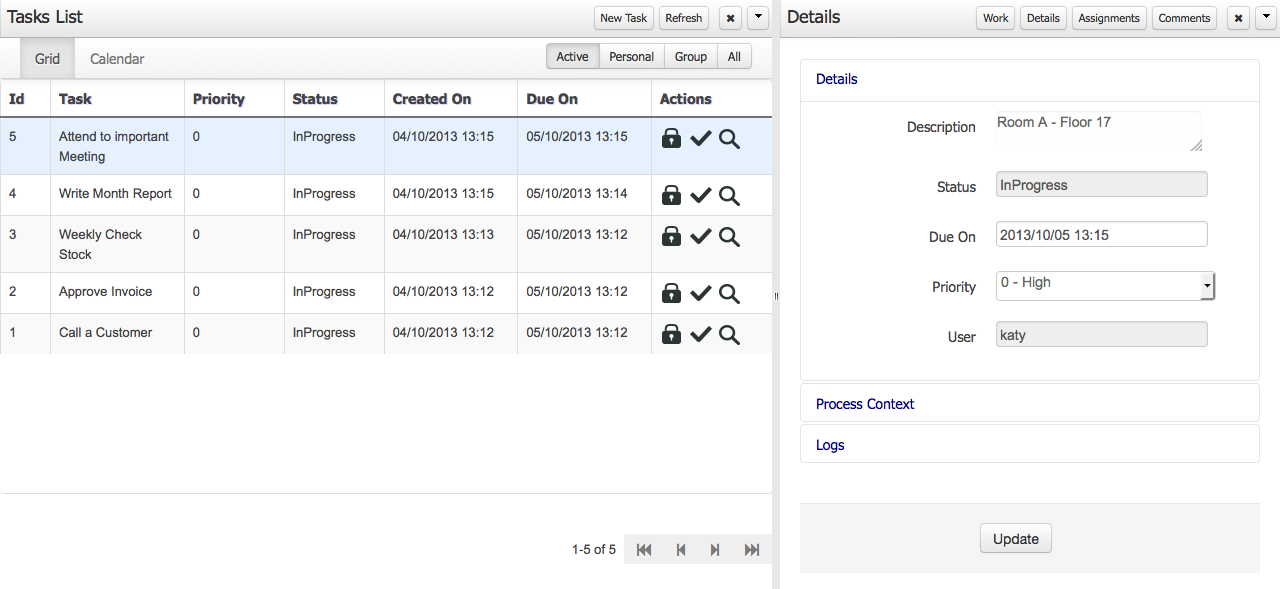Filter tasks by Active
Viewport: 1280px width, 589px height.
(572, 57)
